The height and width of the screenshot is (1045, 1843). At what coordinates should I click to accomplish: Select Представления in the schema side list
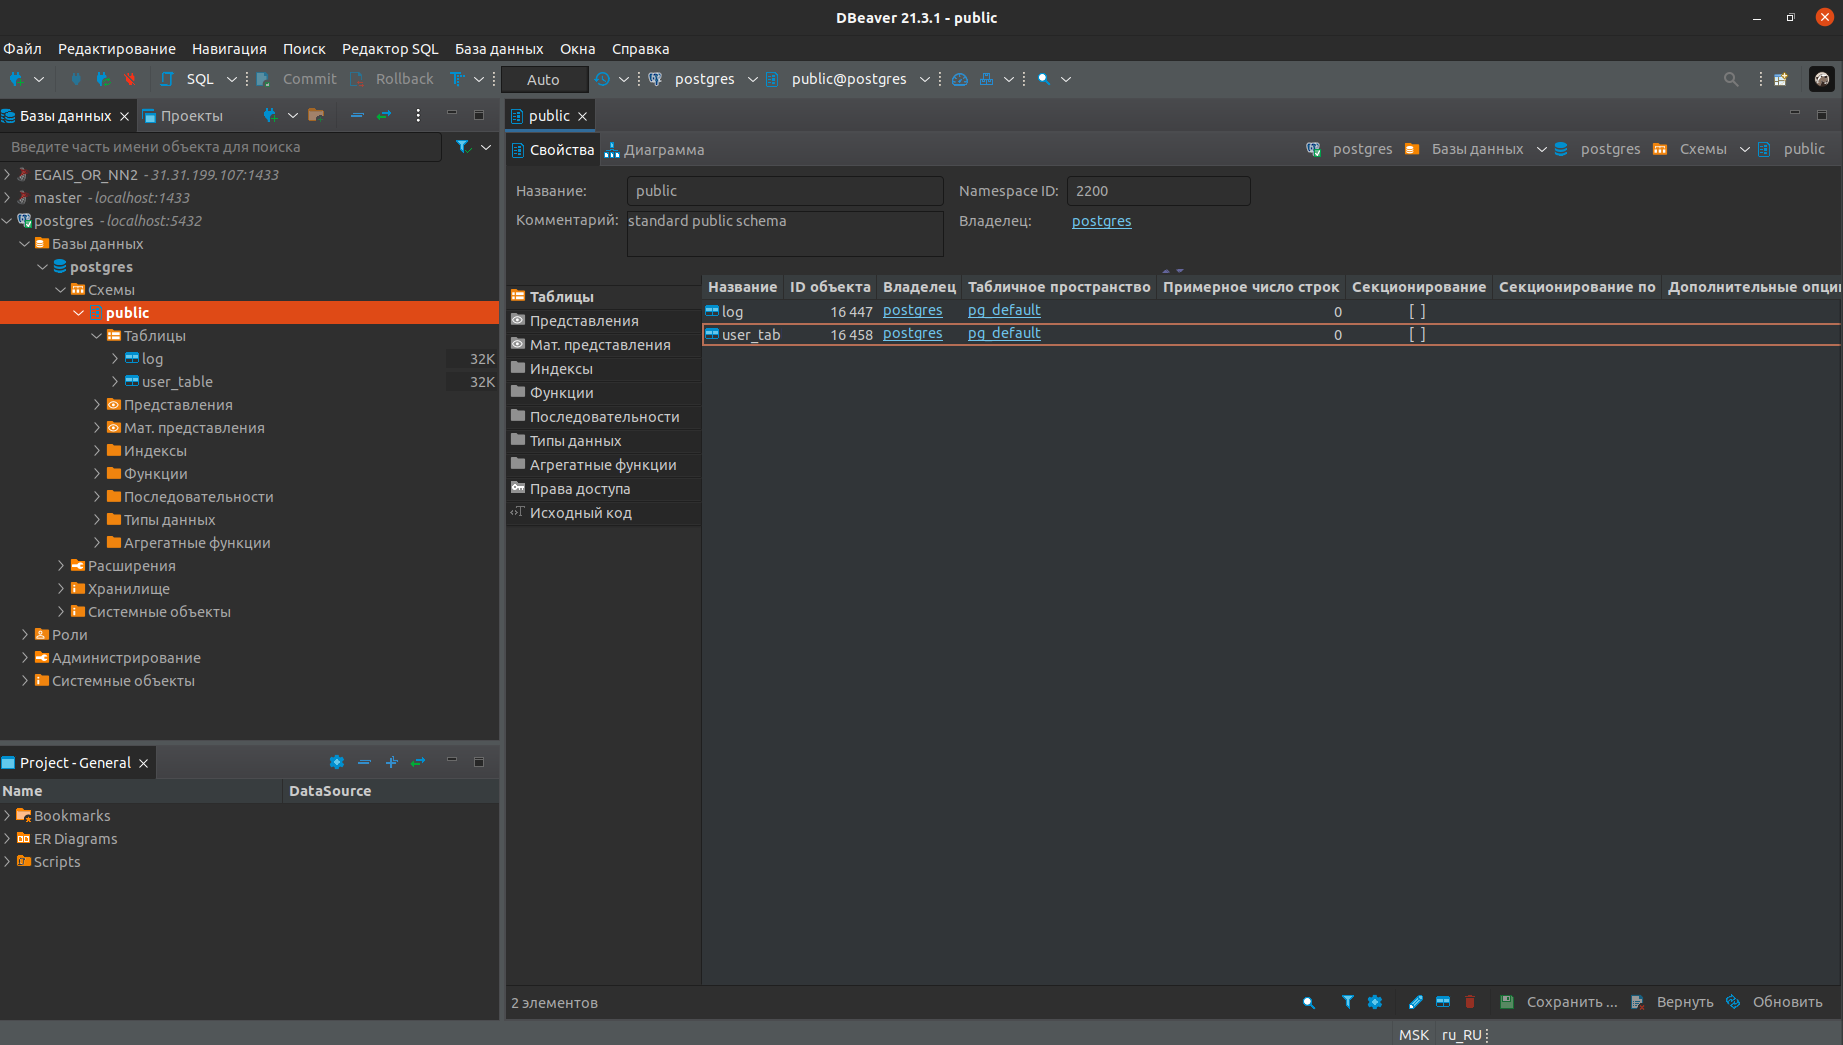click(604, 321)
